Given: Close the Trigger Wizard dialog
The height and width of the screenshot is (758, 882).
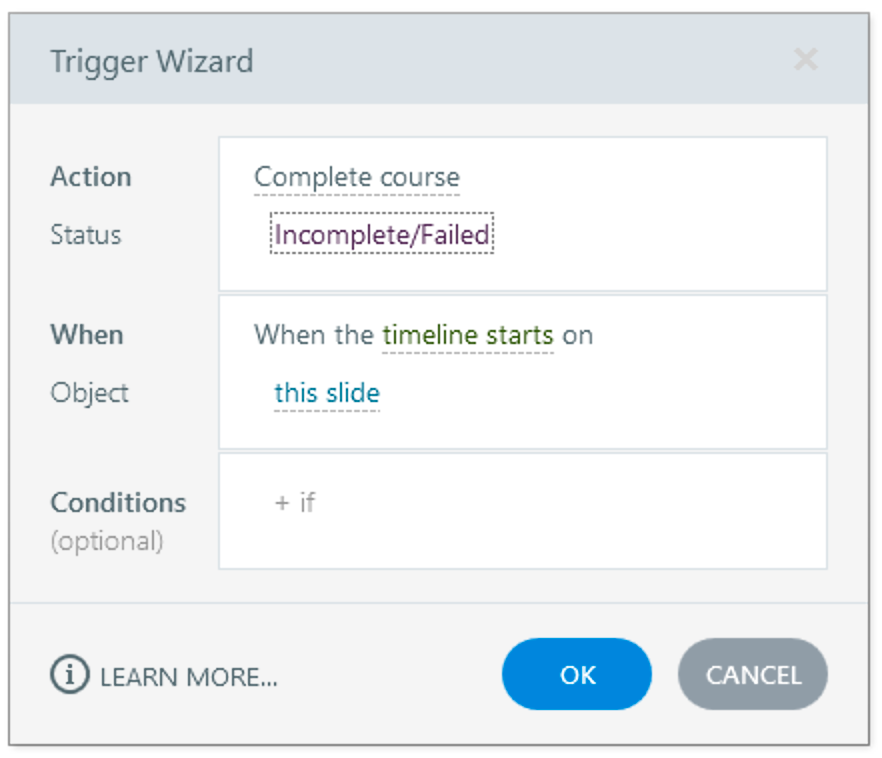Looking at the screenshot, I should click(x=805, y=60).
